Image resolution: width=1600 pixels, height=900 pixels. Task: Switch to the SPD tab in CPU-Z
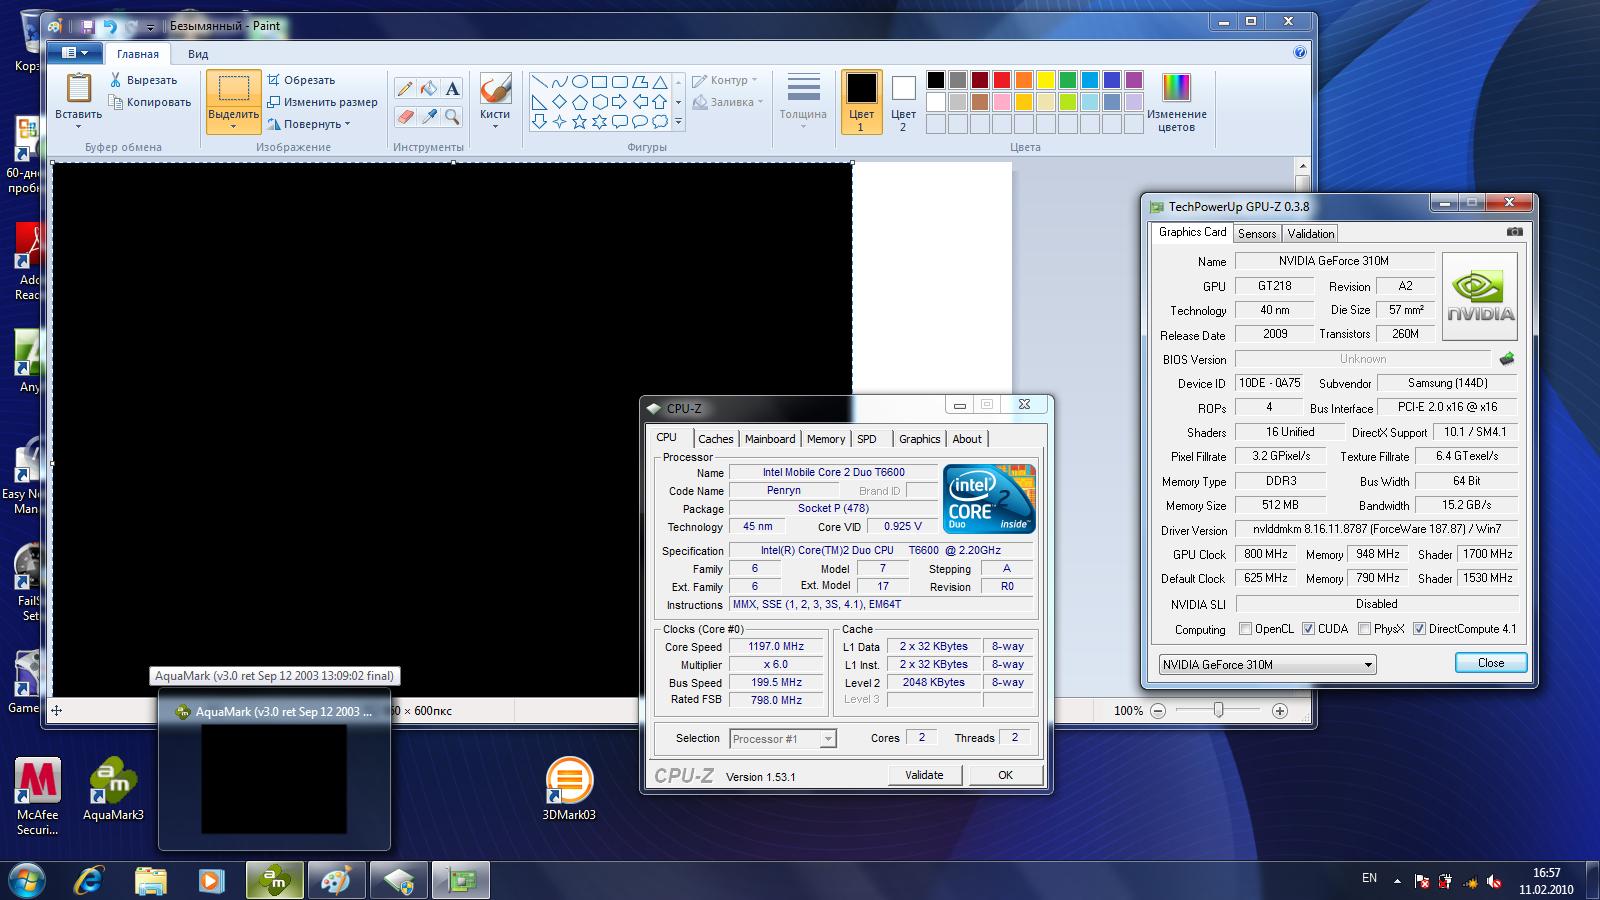pos(867,439)
